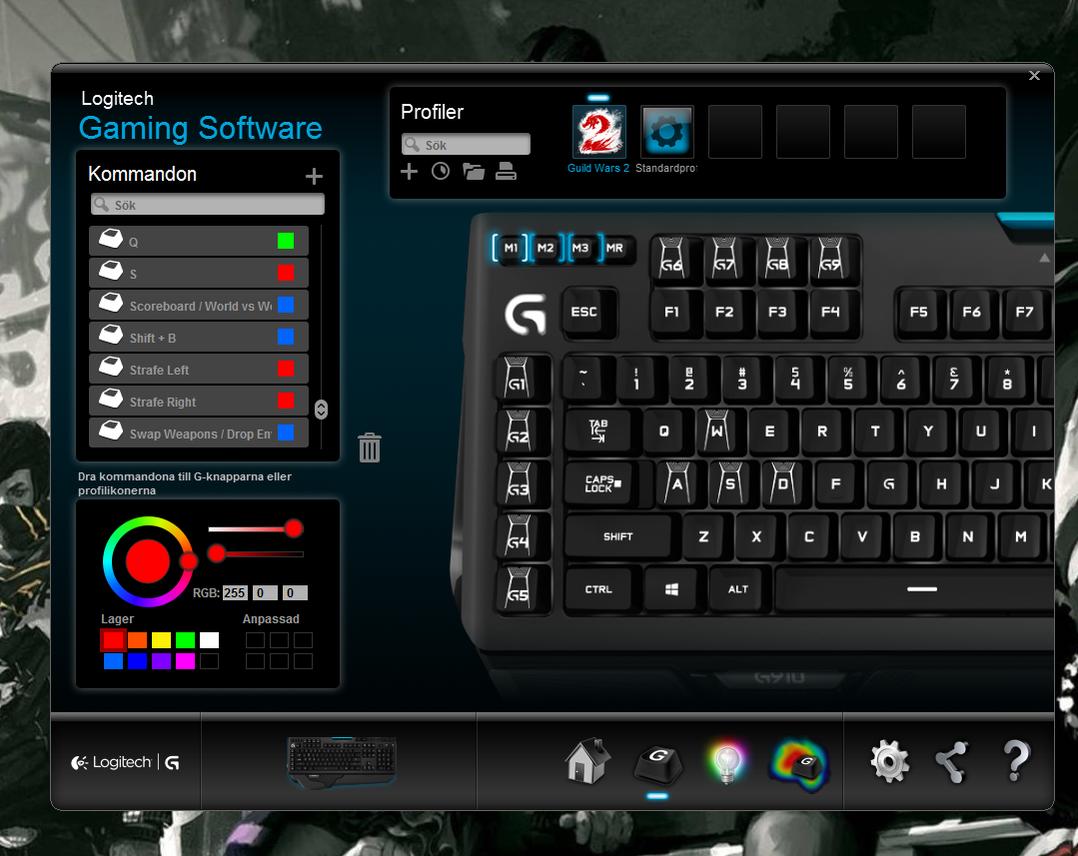1078x856 pixels.
Task: Open the gear settings icon
Action: pyautogui.click(x=890, y=761)
